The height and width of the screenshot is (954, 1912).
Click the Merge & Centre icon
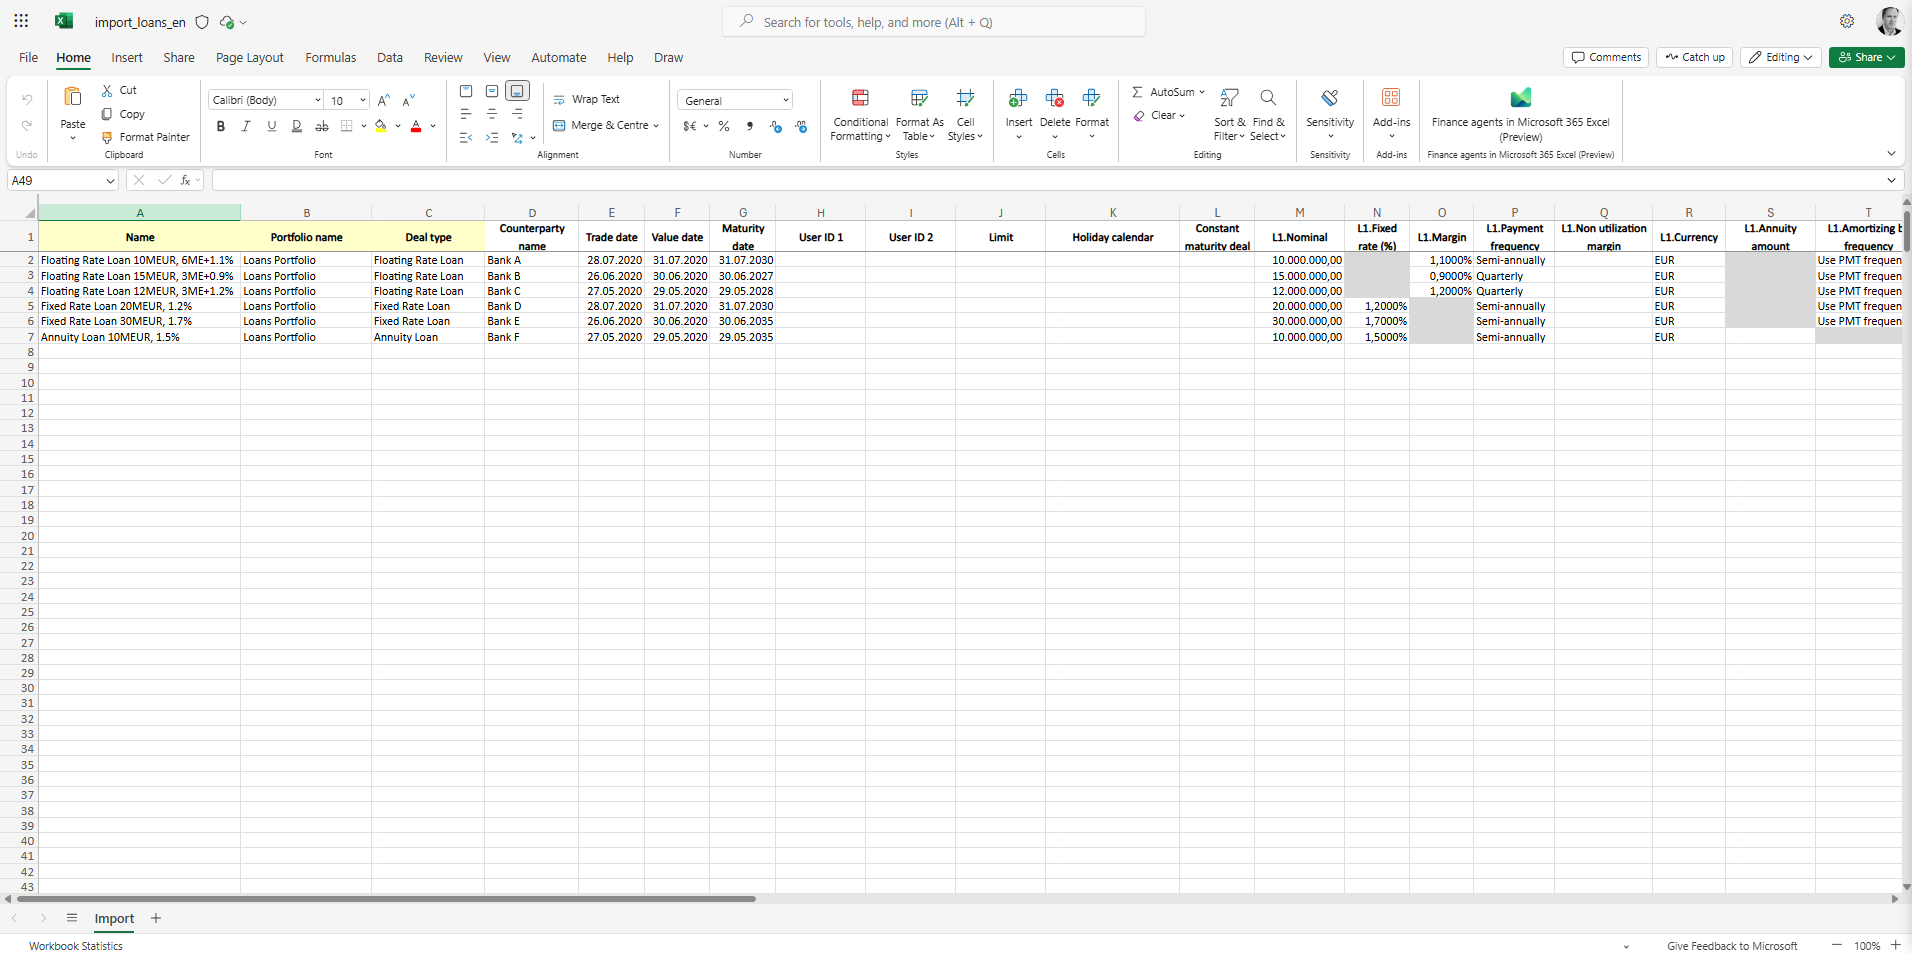pos(560,126)
